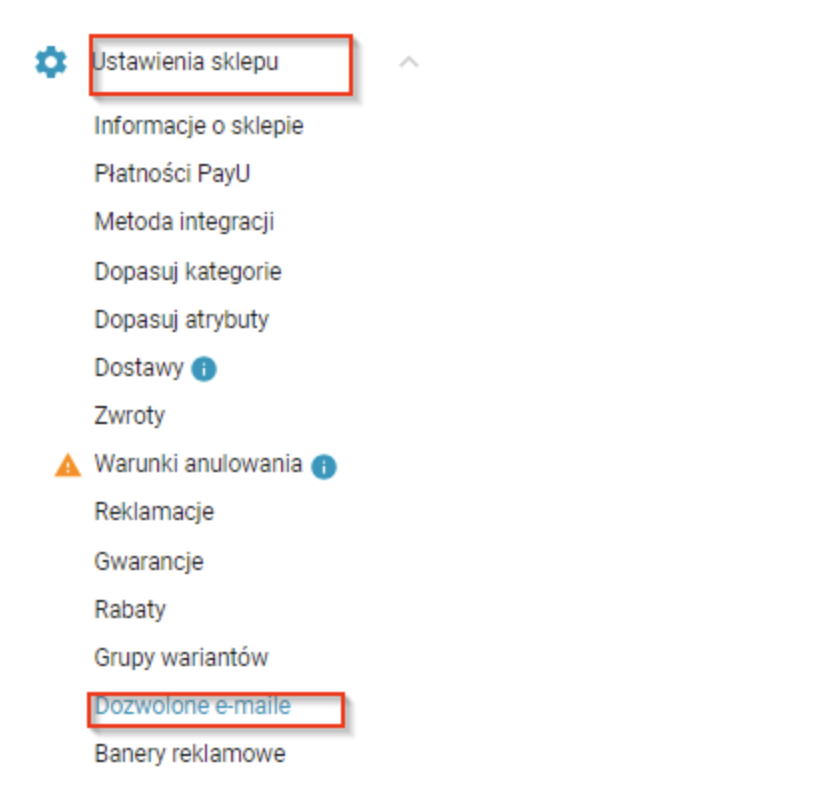Click the orange warning triangle icon
Screen dimensions: 823x797
(x=67, y=465)
